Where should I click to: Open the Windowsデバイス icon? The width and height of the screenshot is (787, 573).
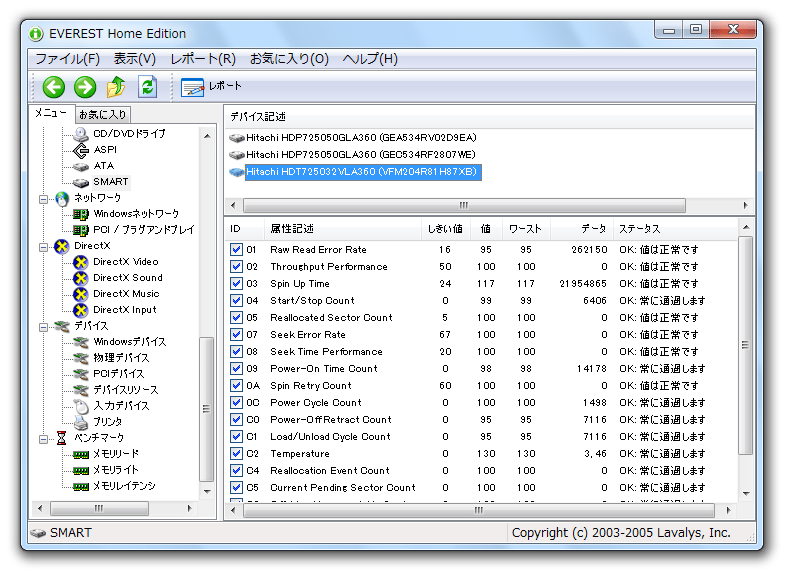tap(81, 343)
